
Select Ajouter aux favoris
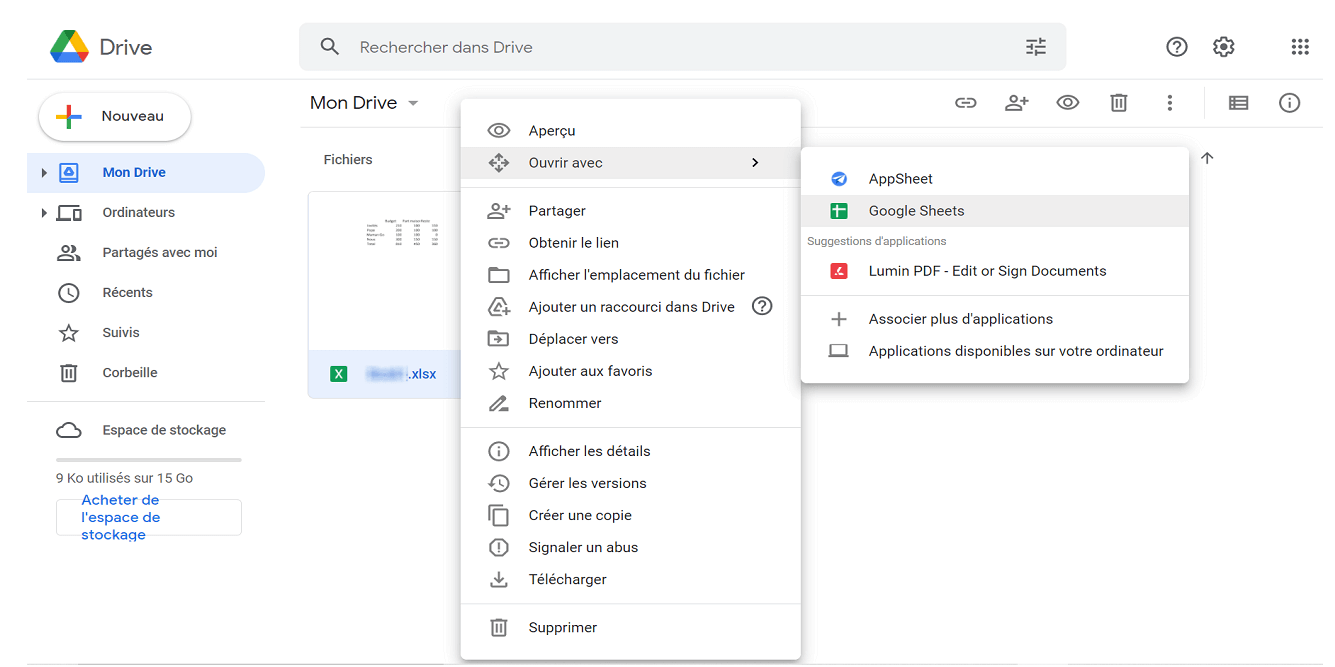[631, 371]
